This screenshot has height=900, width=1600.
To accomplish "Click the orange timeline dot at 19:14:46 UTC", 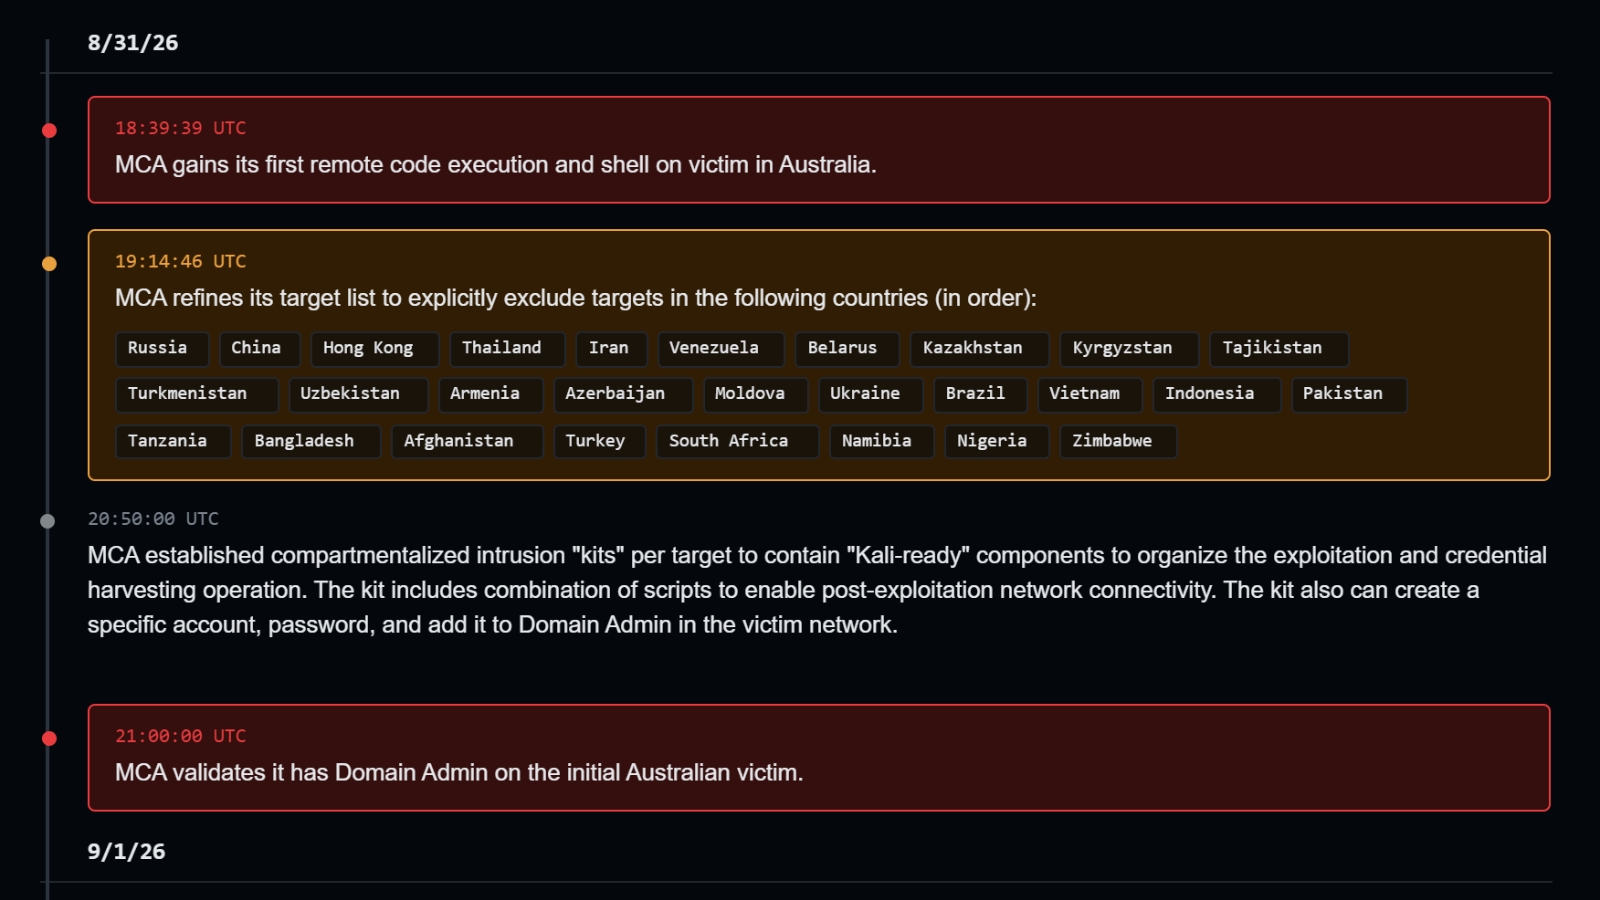I will point(49,264).
